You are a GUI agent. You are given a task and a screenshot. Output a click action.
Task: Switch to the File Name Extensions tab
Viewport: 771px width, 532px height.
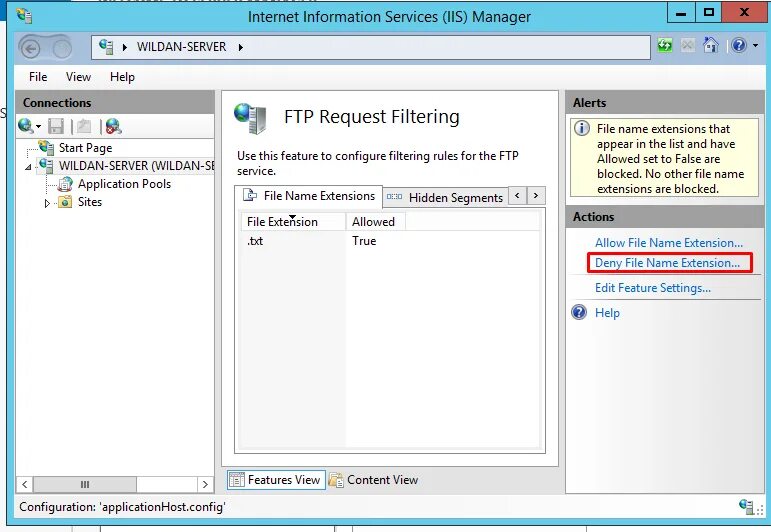click(308, 196)
